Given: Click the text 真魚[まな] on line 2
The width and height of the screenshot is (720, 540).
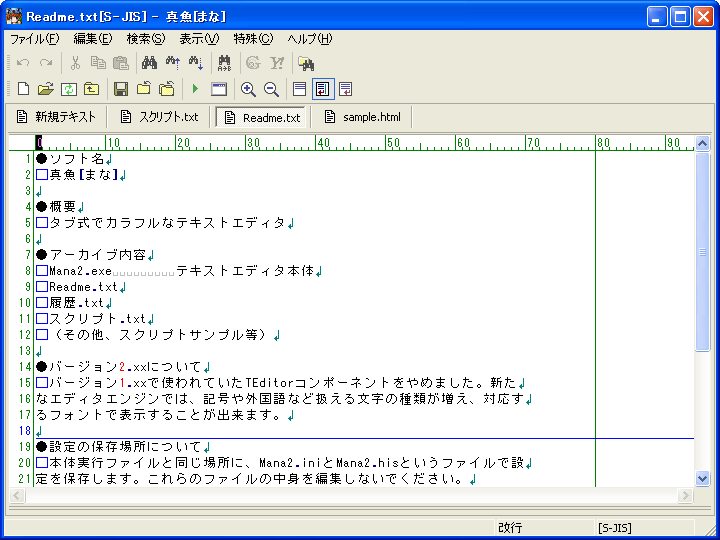Looking at the screenshot, I should (x=84, y=175).
